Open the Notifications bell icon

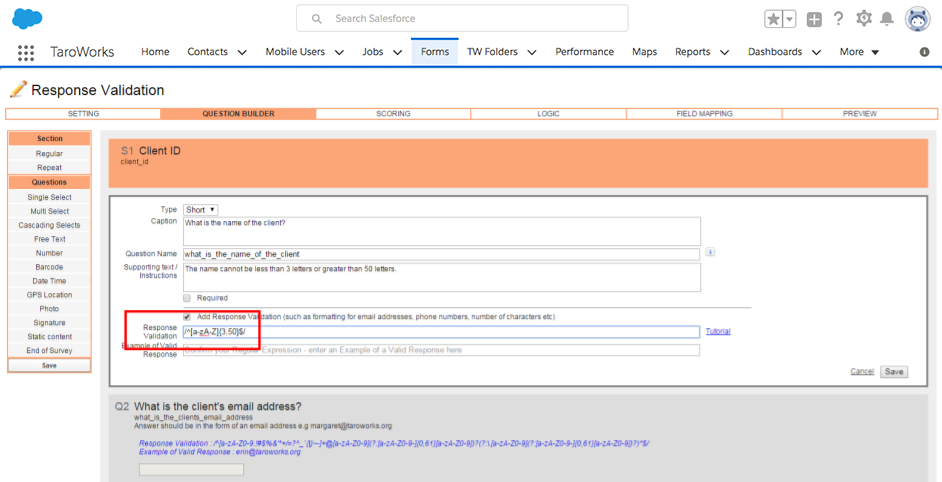click(887, 19)
